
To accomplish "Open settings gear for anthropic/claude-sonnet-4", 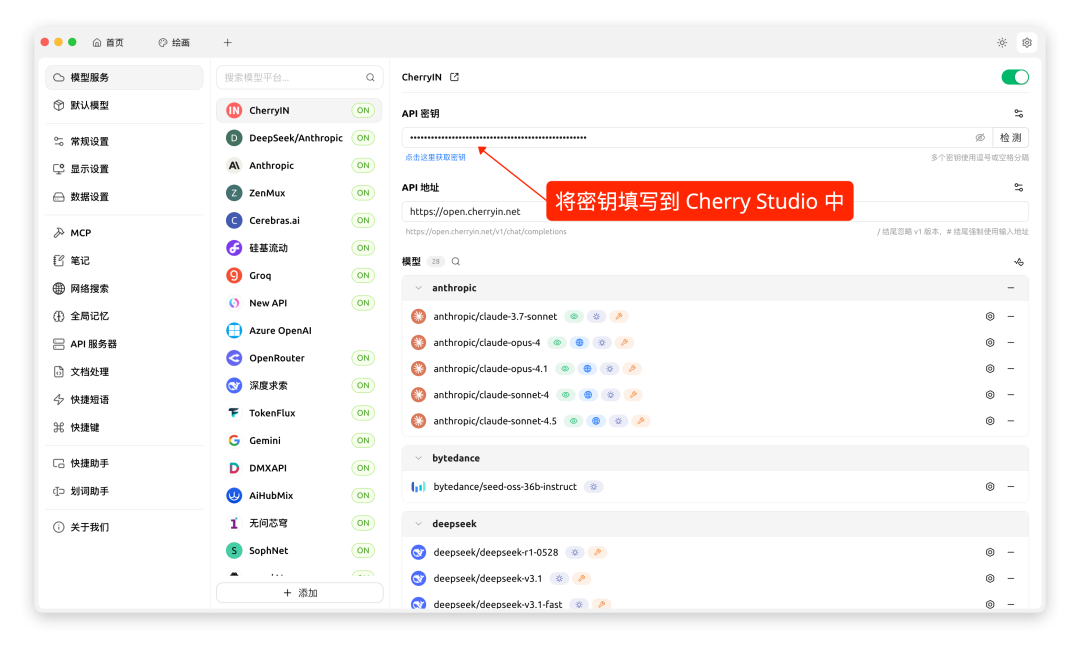I will (990, 395).
